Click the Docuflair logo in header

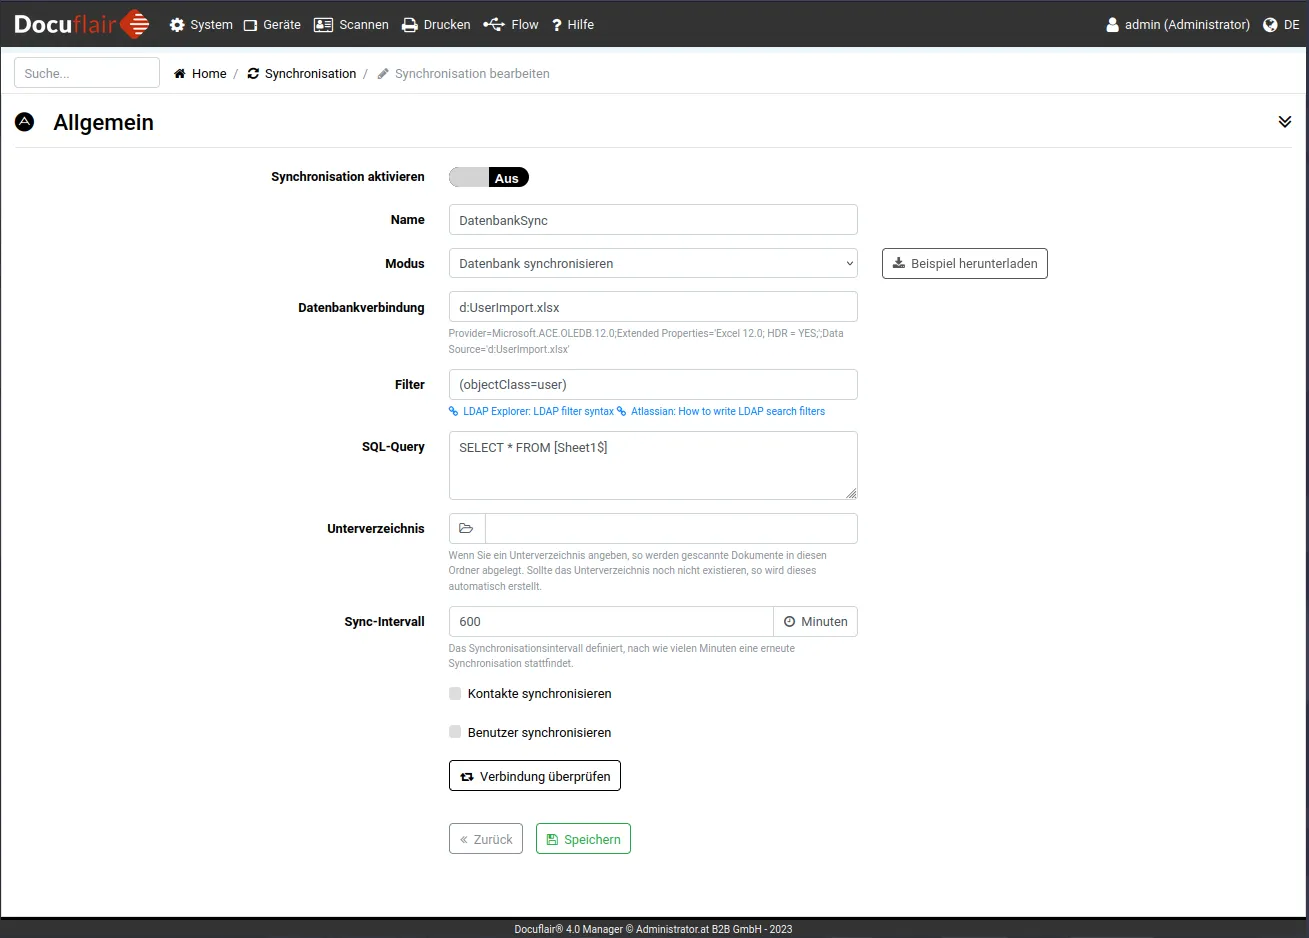[x=82, y=24]
